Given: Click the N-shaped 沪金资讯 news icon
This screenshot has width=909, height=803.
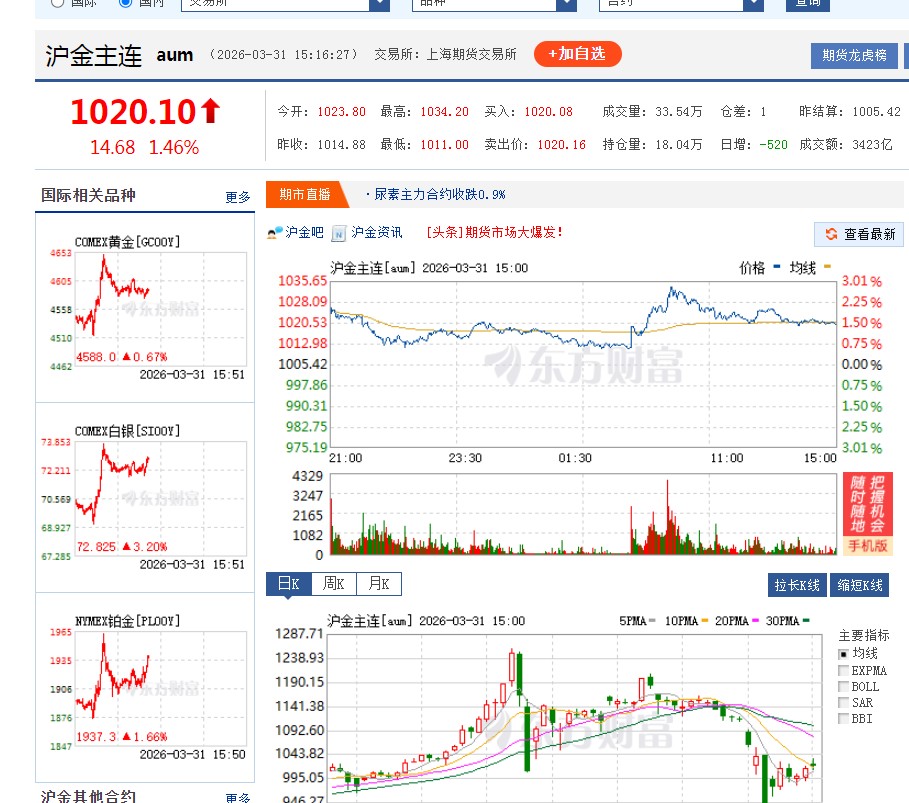Looking at the screenshot, I should click(339, 231).
